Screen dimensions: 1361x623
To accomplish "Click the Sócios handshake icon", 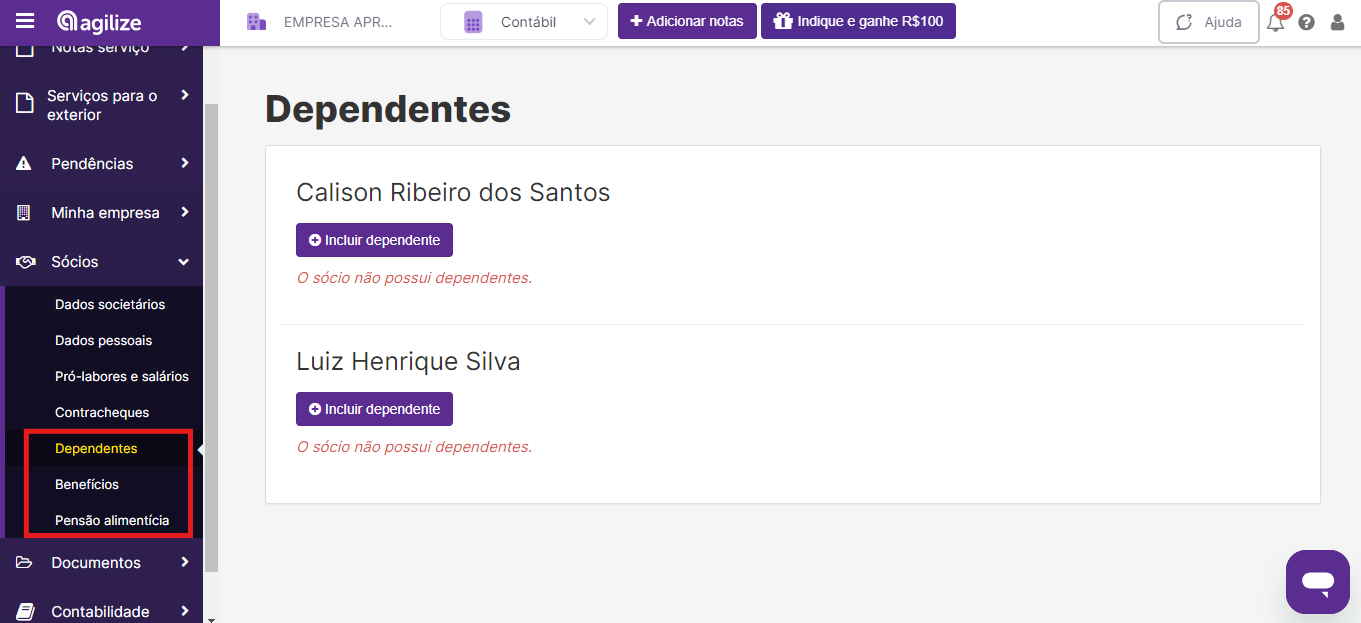I will (25, 262).
